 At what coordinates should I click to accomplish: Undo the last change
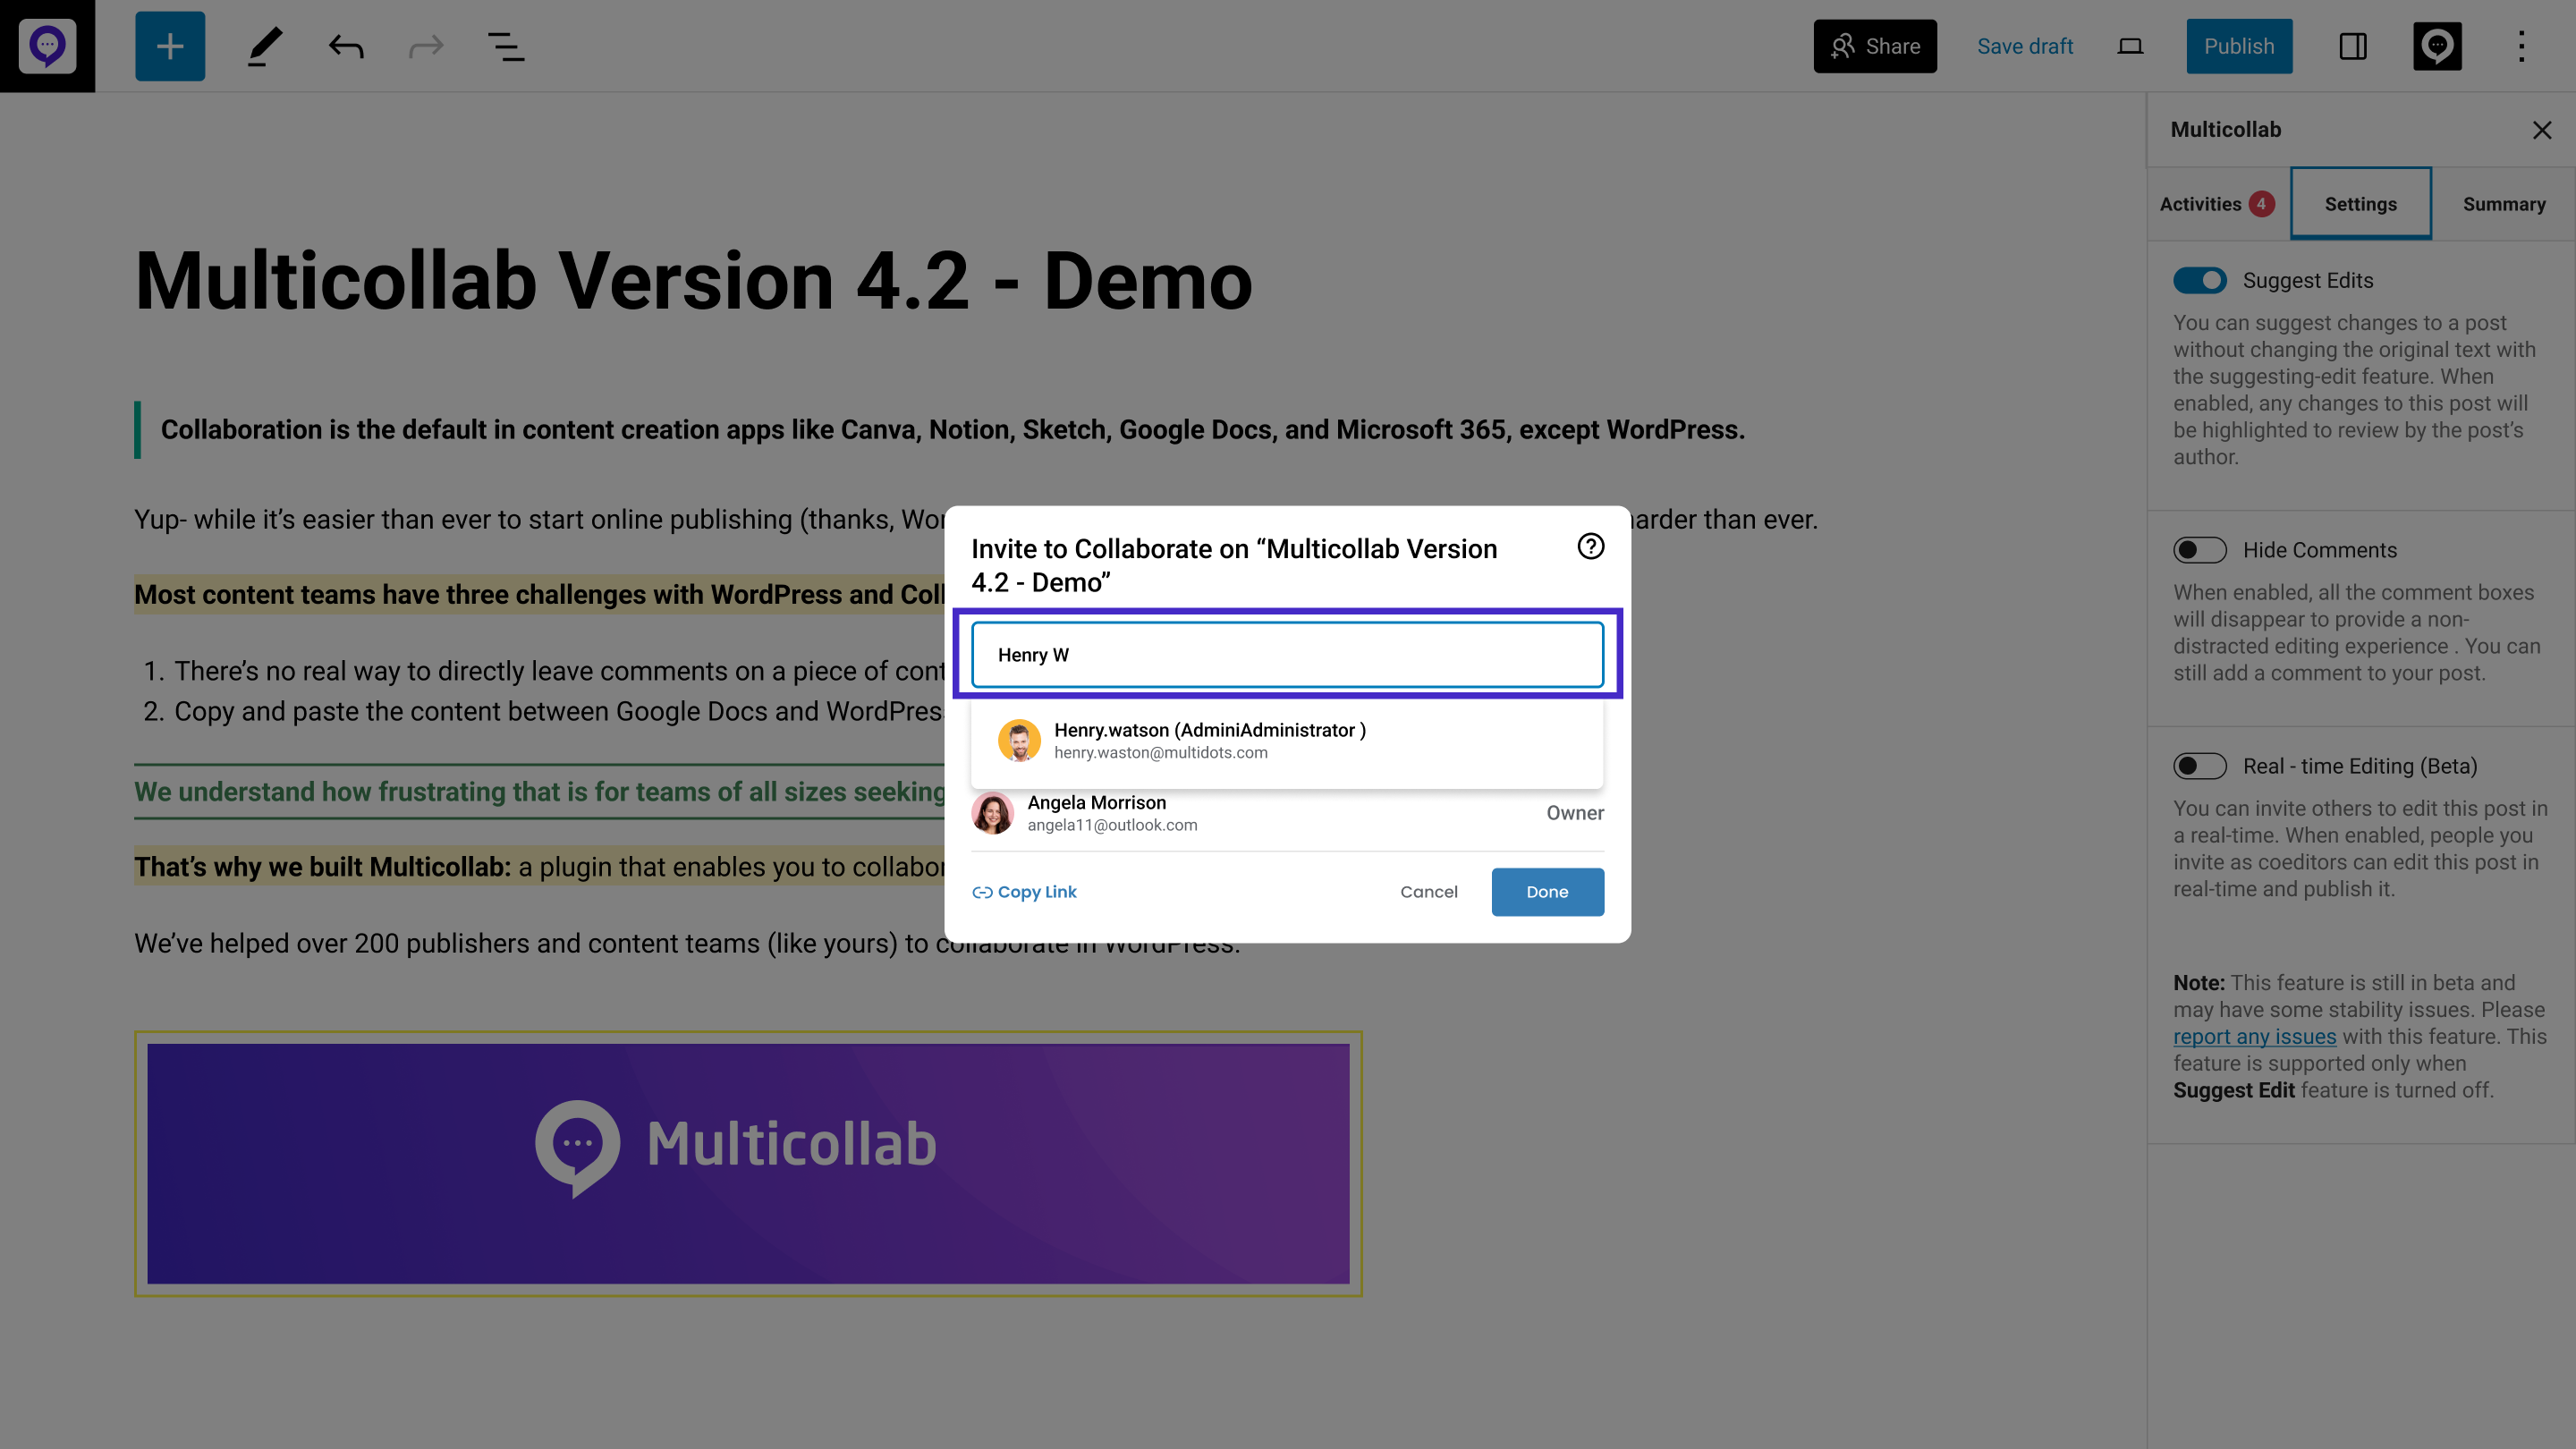[x=346, y=46]
